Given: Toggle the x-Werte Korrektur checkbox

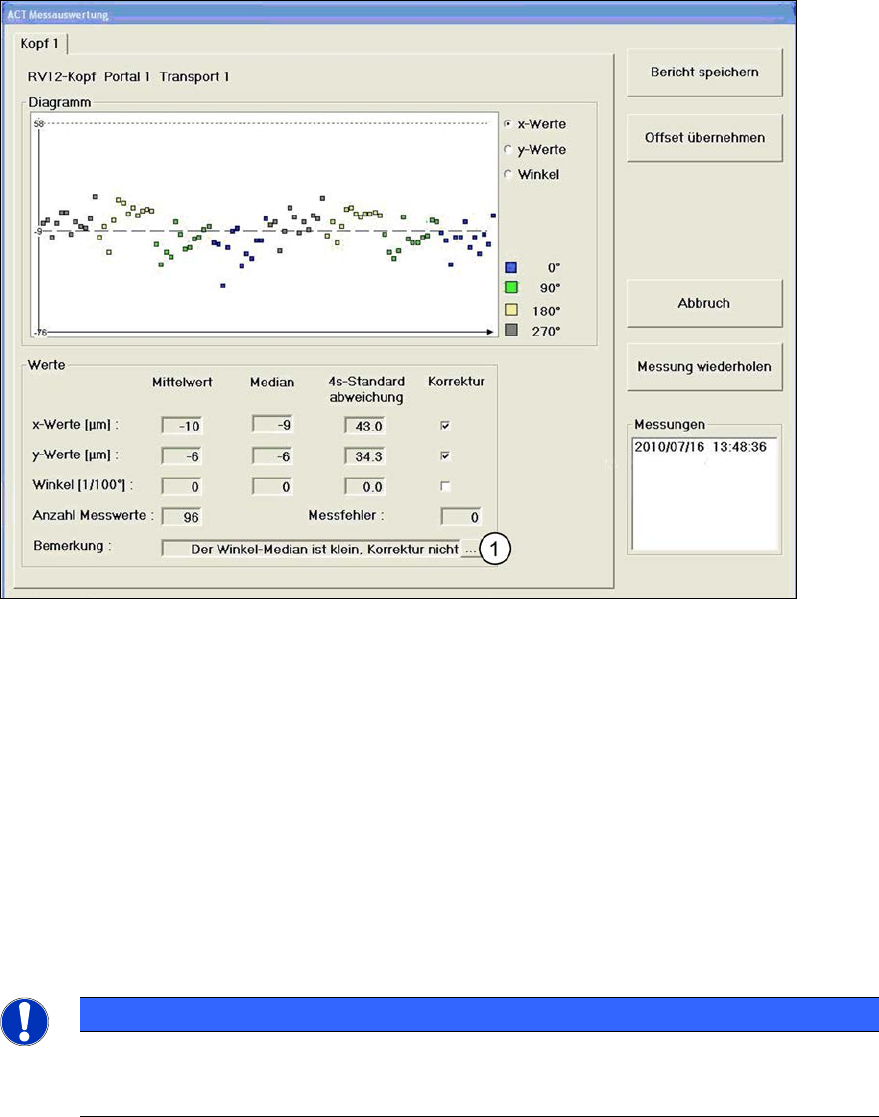Looking at the screenshot, I should tap(445, 425).
